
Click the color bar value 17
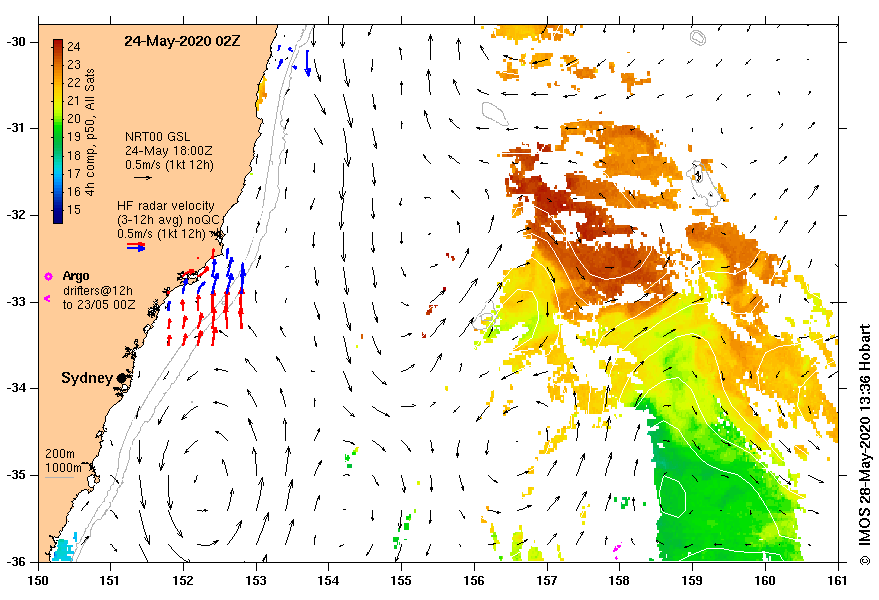74,173
